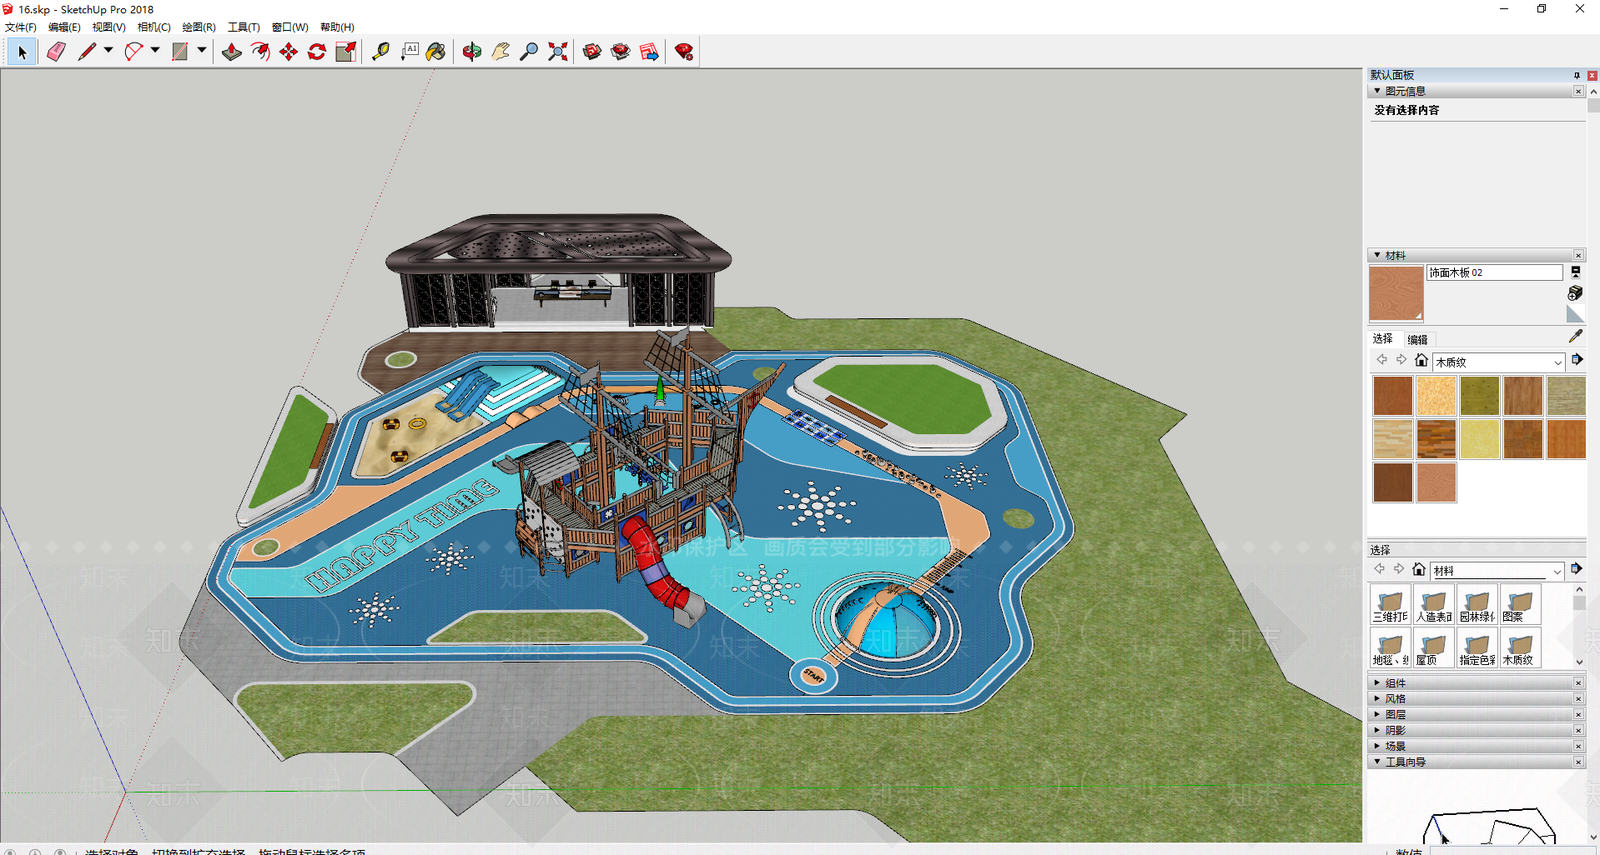Pick the Tape Measure tool
Viewport: 1600px width, 855px height.
[381, 52]
